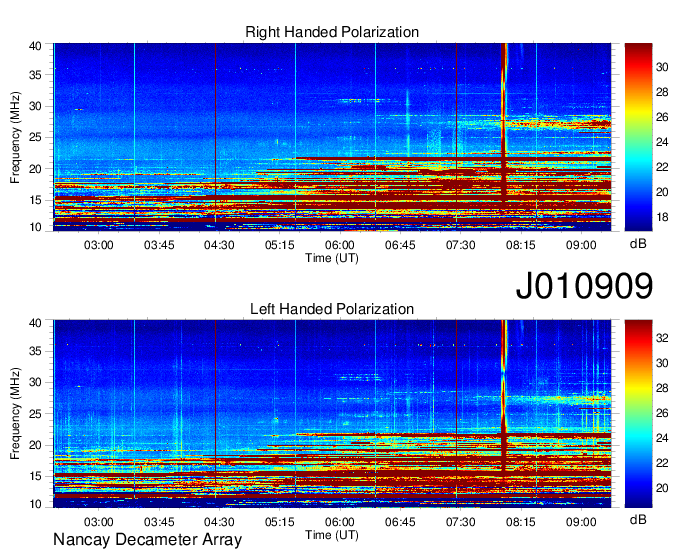Image resolution: width=680 pixels, height=552 pixels.
Task: Click the "dB" unit label below the upper colorbar
Action: (x=638, y=244)
